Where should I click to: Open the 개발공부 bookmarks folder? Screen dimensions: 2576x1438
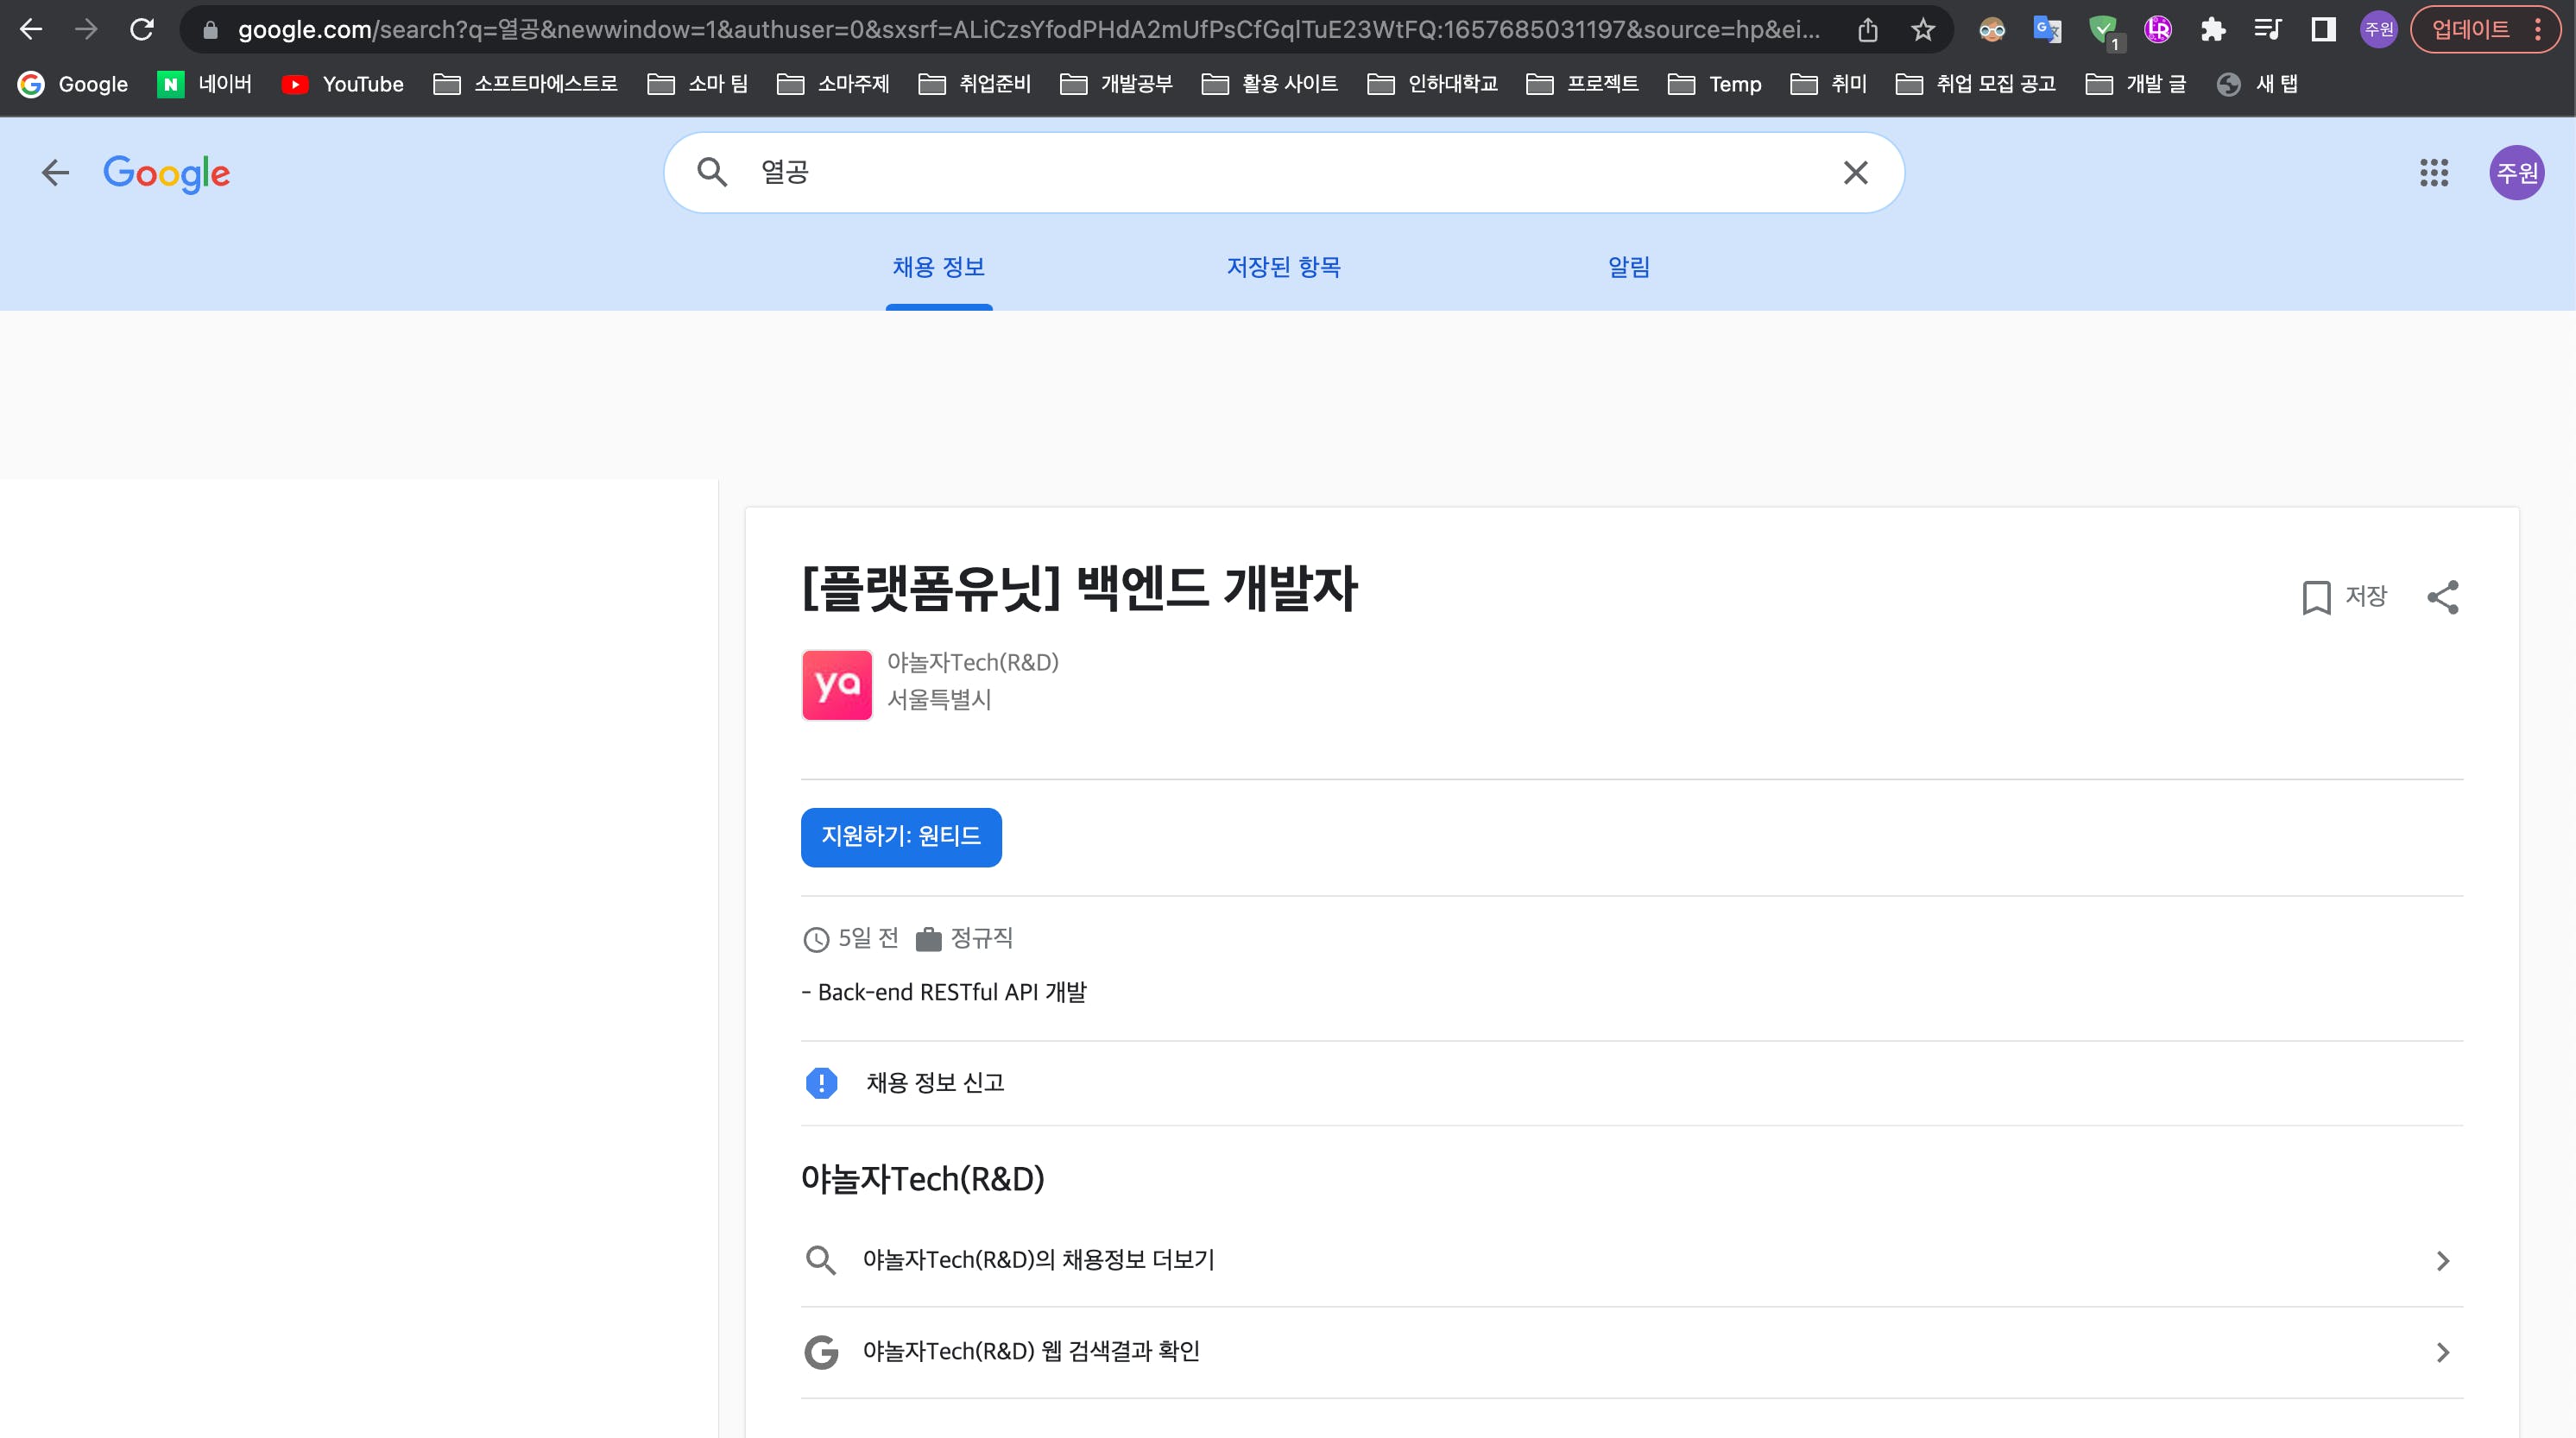click(x=1116, y=84)
